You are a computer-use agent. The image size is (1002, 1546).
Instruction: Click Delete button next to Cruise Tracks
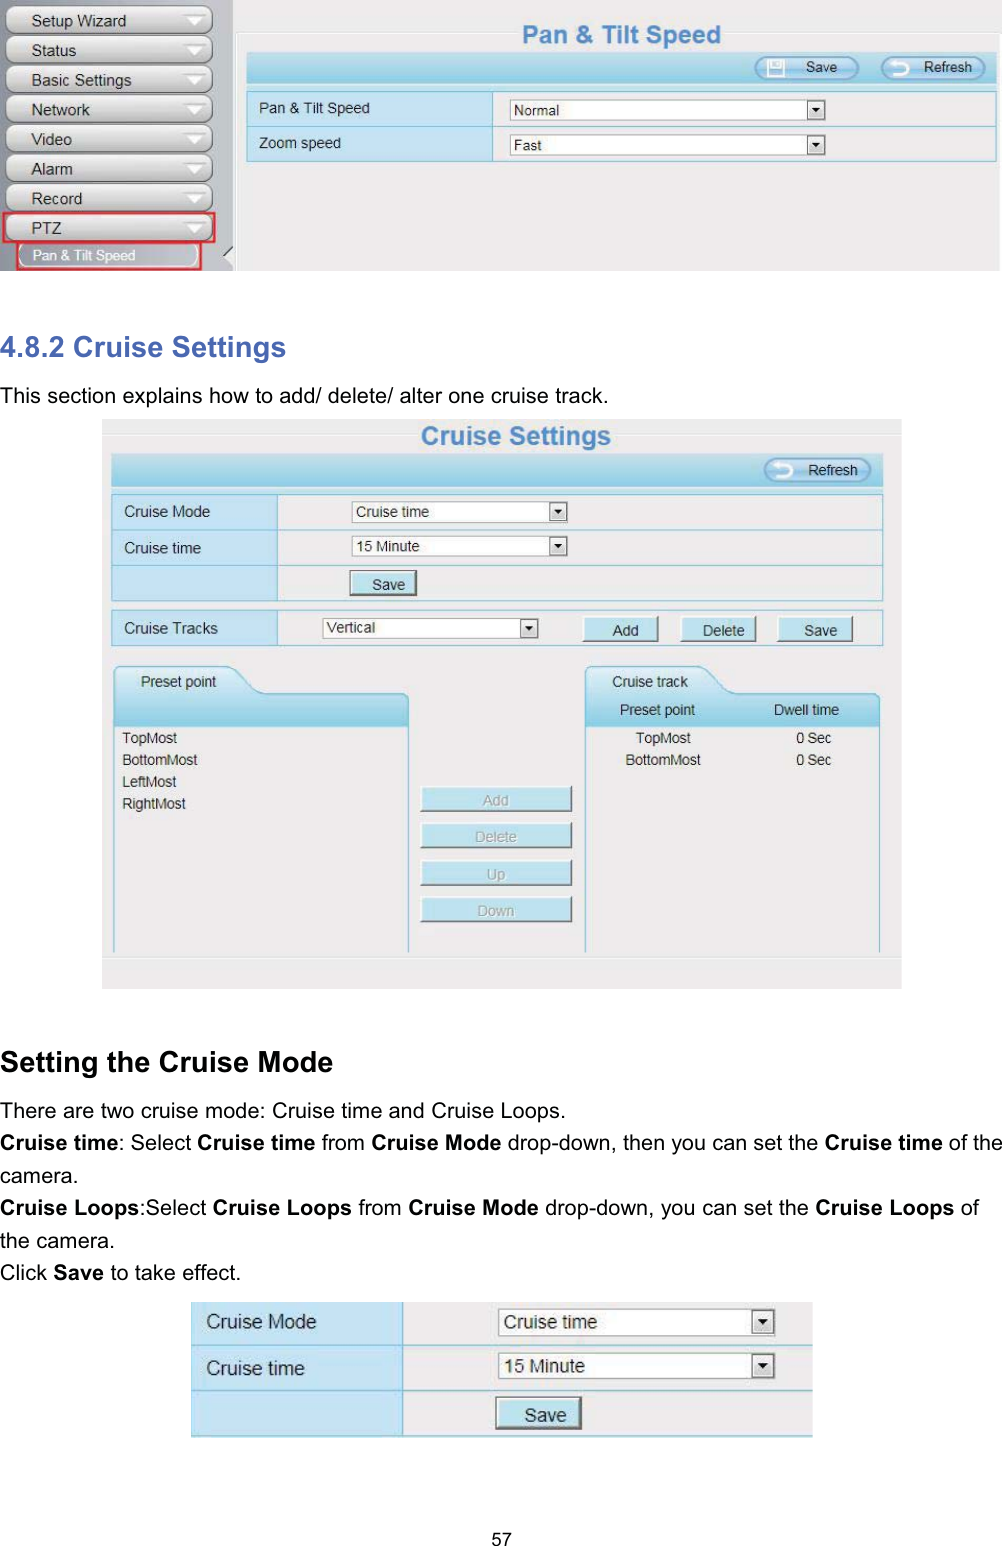pyautogui.click(x=718, y=630)
